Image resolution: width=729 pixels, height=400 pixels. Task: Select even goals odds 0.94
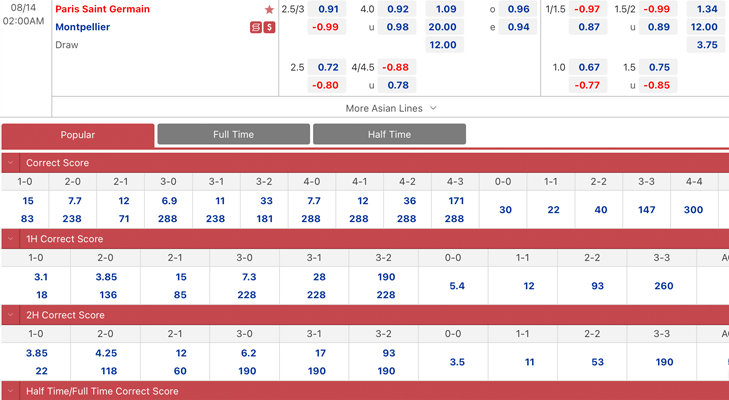(x=517, y=27)
